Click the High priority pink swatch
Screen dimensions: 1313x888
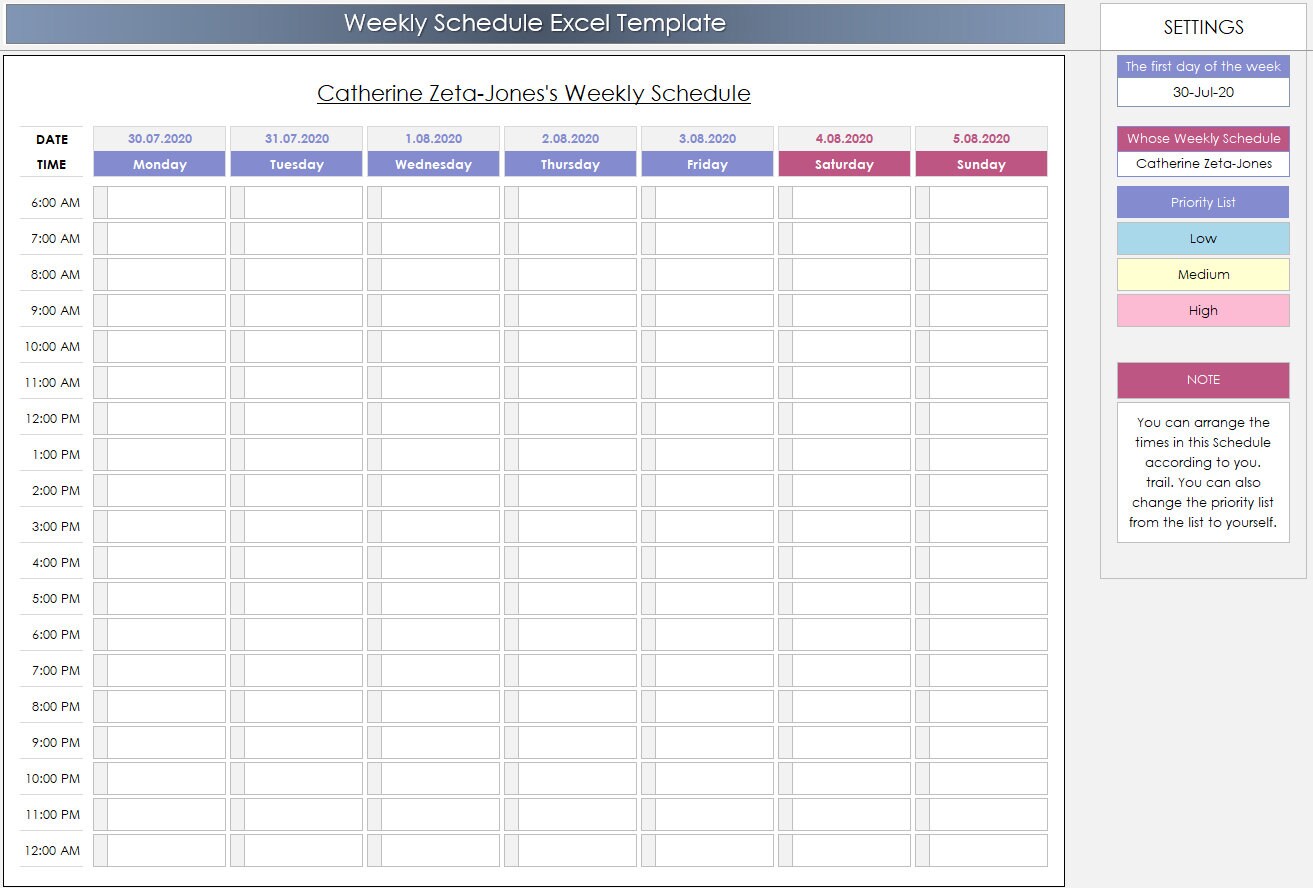(1203, 310)
